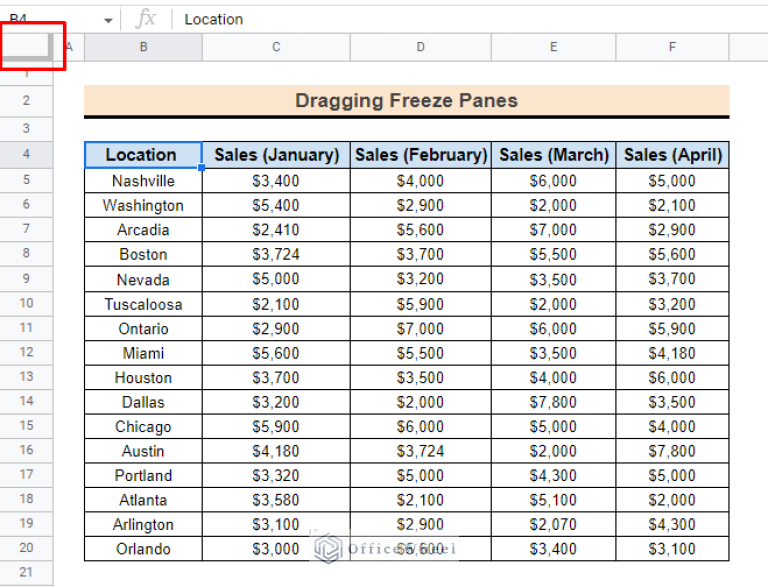Select the Atlanta cell
Screen dimensions: 768x587
pos(143,500)
